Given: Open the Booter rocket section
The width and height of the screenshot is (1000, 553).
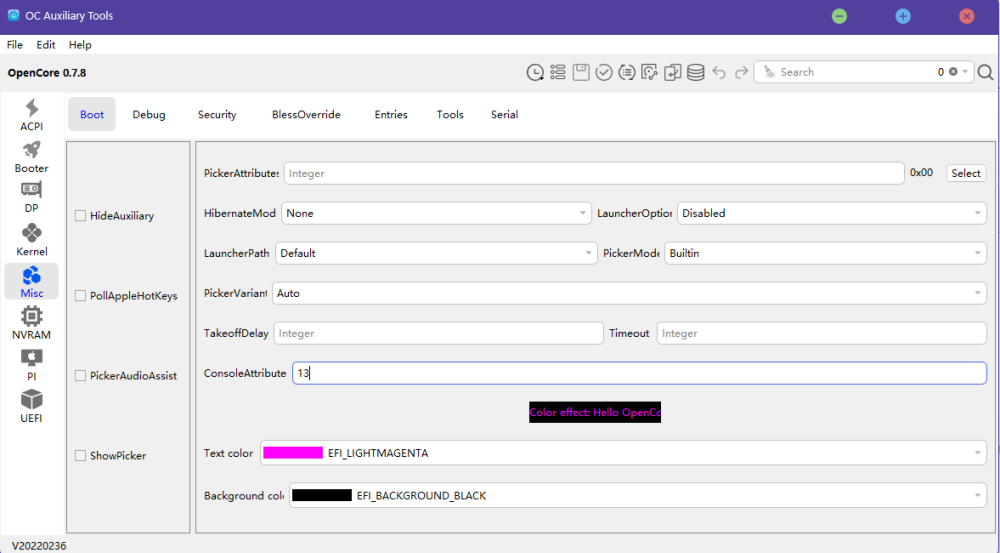Looking at the screenshot, I should [31, 157].
